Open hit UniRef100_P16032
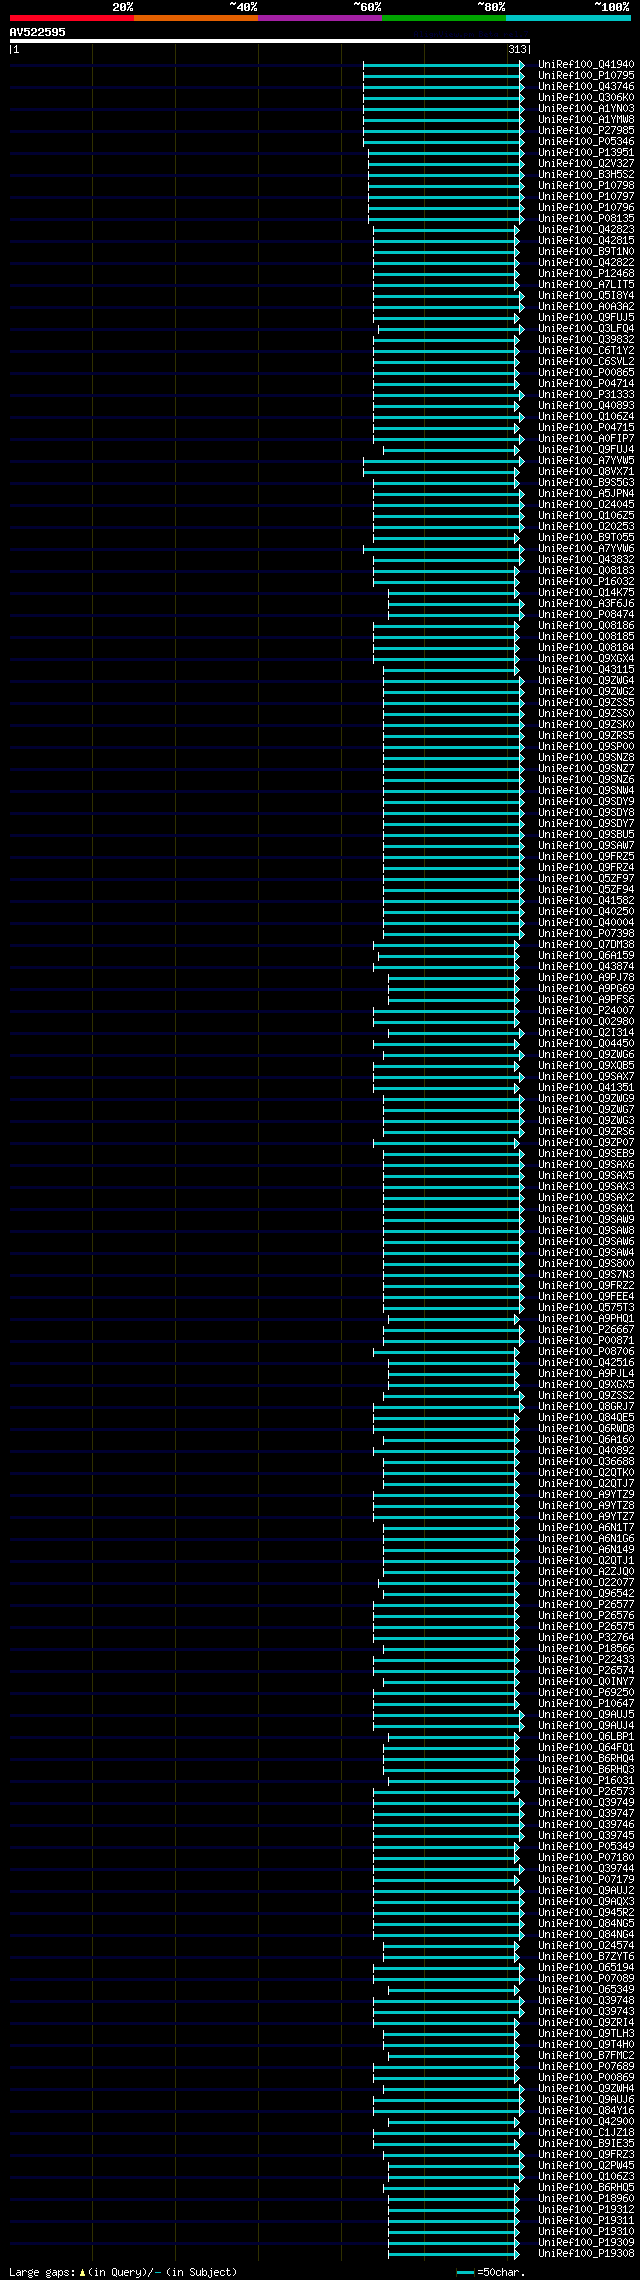This screenshot has height=2280, width=640. tap(586, 581)
